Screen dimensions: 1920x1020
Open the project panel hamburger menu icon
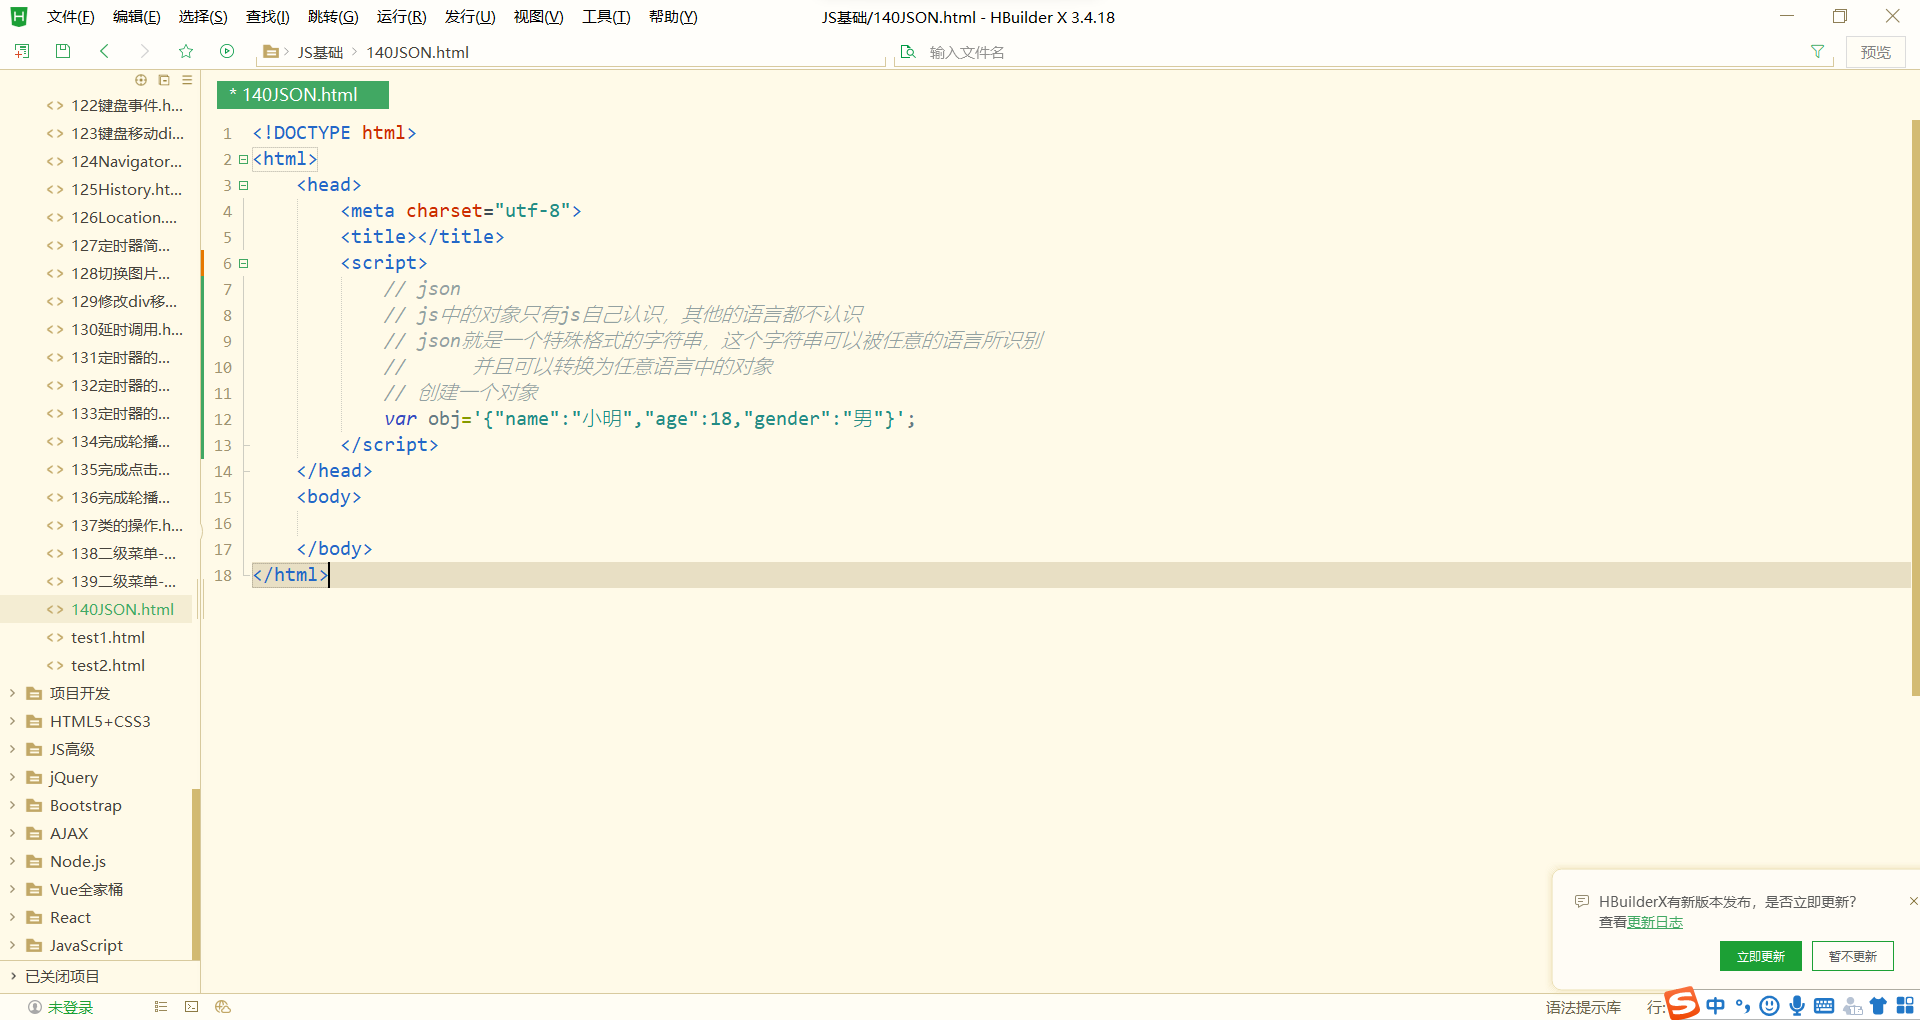186,80
